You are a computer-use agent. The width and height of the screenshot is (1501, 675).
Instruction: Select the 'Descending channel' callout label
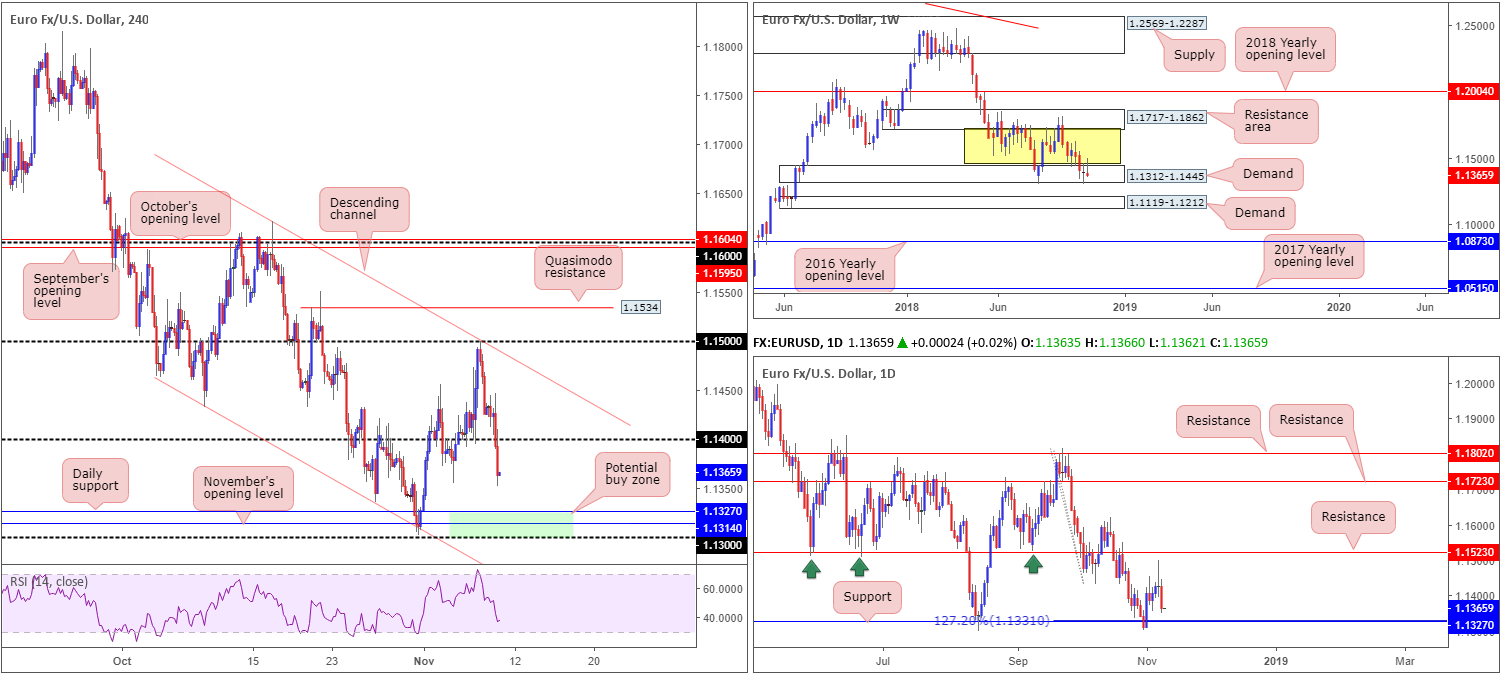366,207
